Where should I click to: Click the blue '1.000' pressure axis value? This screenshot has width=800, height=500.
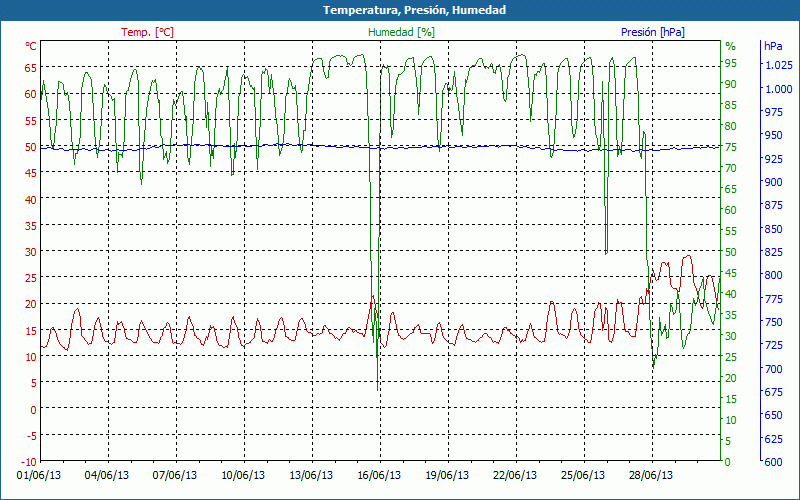point(779,89)
